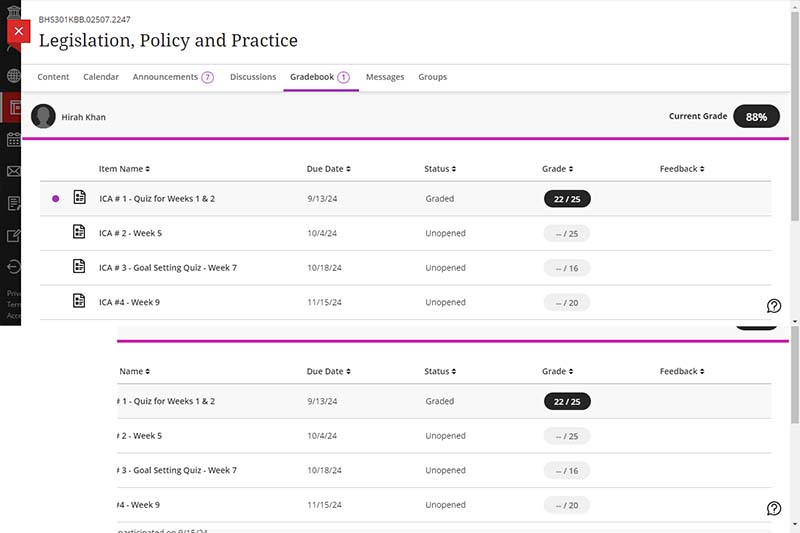Image resolution: width=800 pixels, height=533 pixels.
Task: Sort lower table by Grade
Action: (557, 371)
